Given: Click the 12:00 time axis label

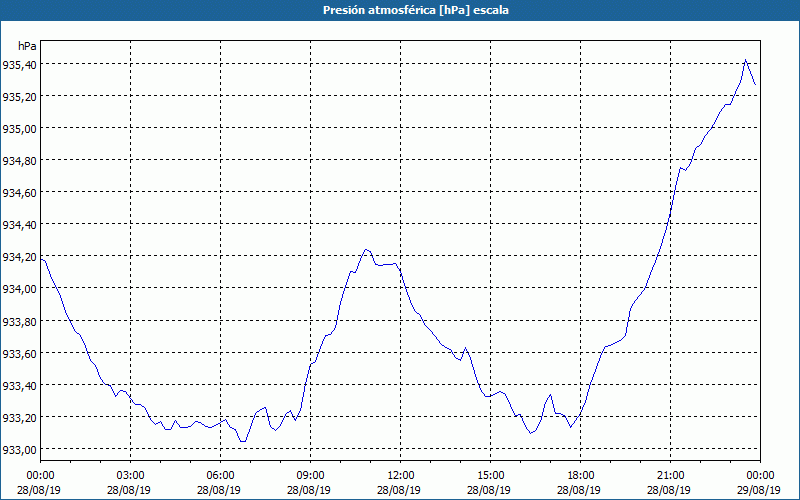Looking at the screenshot, I should (x=401, y=476).
